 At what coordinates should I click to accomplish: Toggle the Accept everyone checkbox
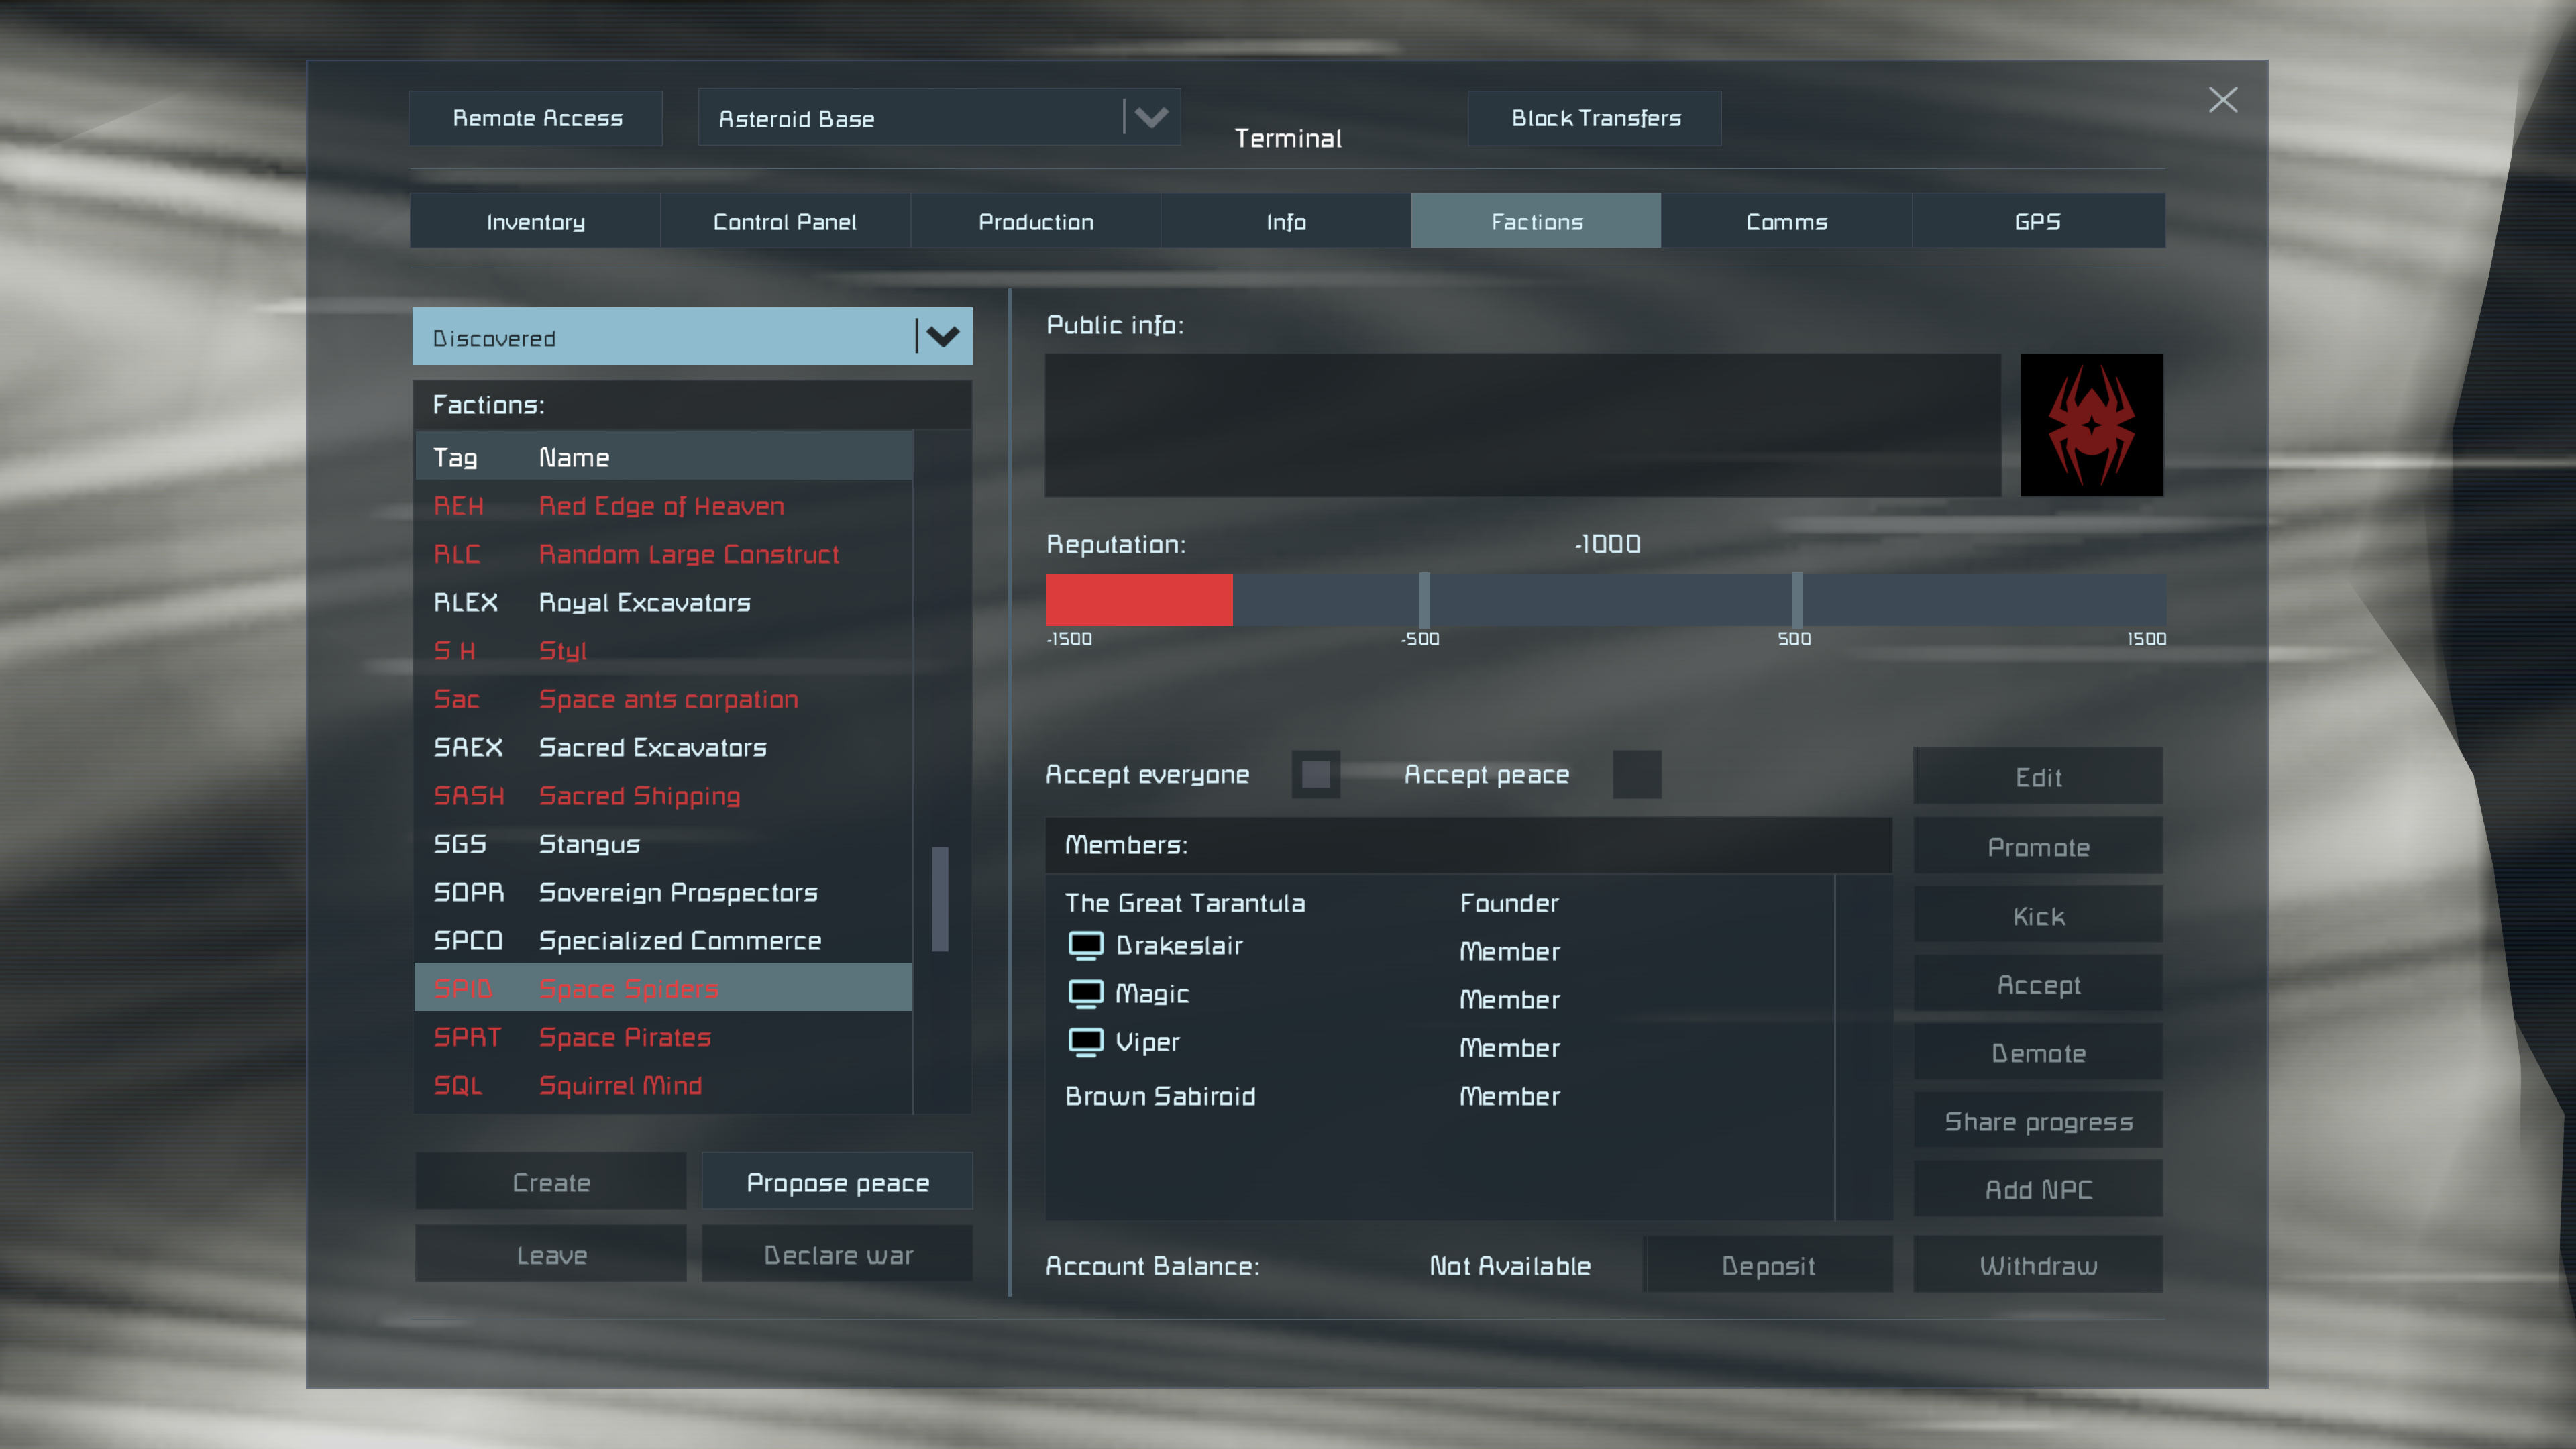tap(1315, 774)
